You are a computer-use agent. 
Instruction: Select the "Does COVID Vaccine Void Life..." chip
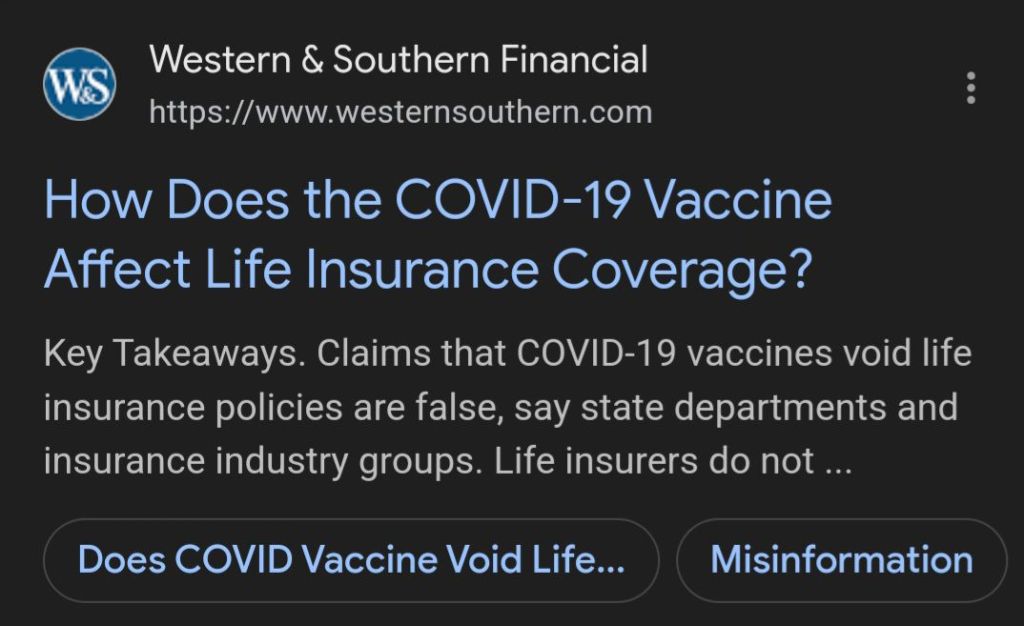pos(351,560)
